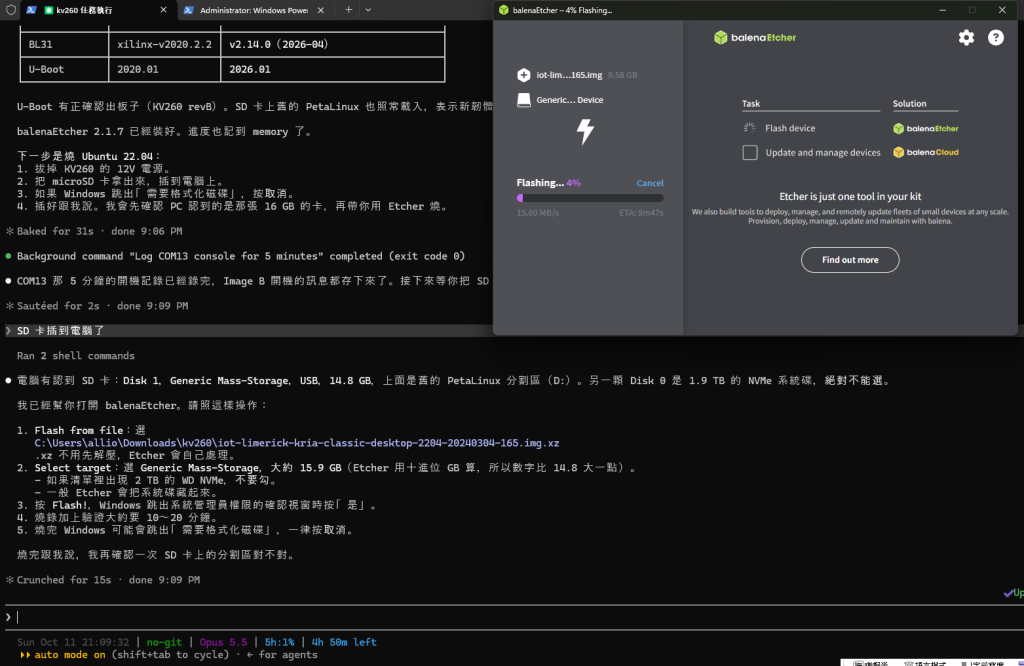This screenshot has height=666, width=1024.
Task: Cancel the flashing in balenaEtcher
Action: click(x=650, y=183)
